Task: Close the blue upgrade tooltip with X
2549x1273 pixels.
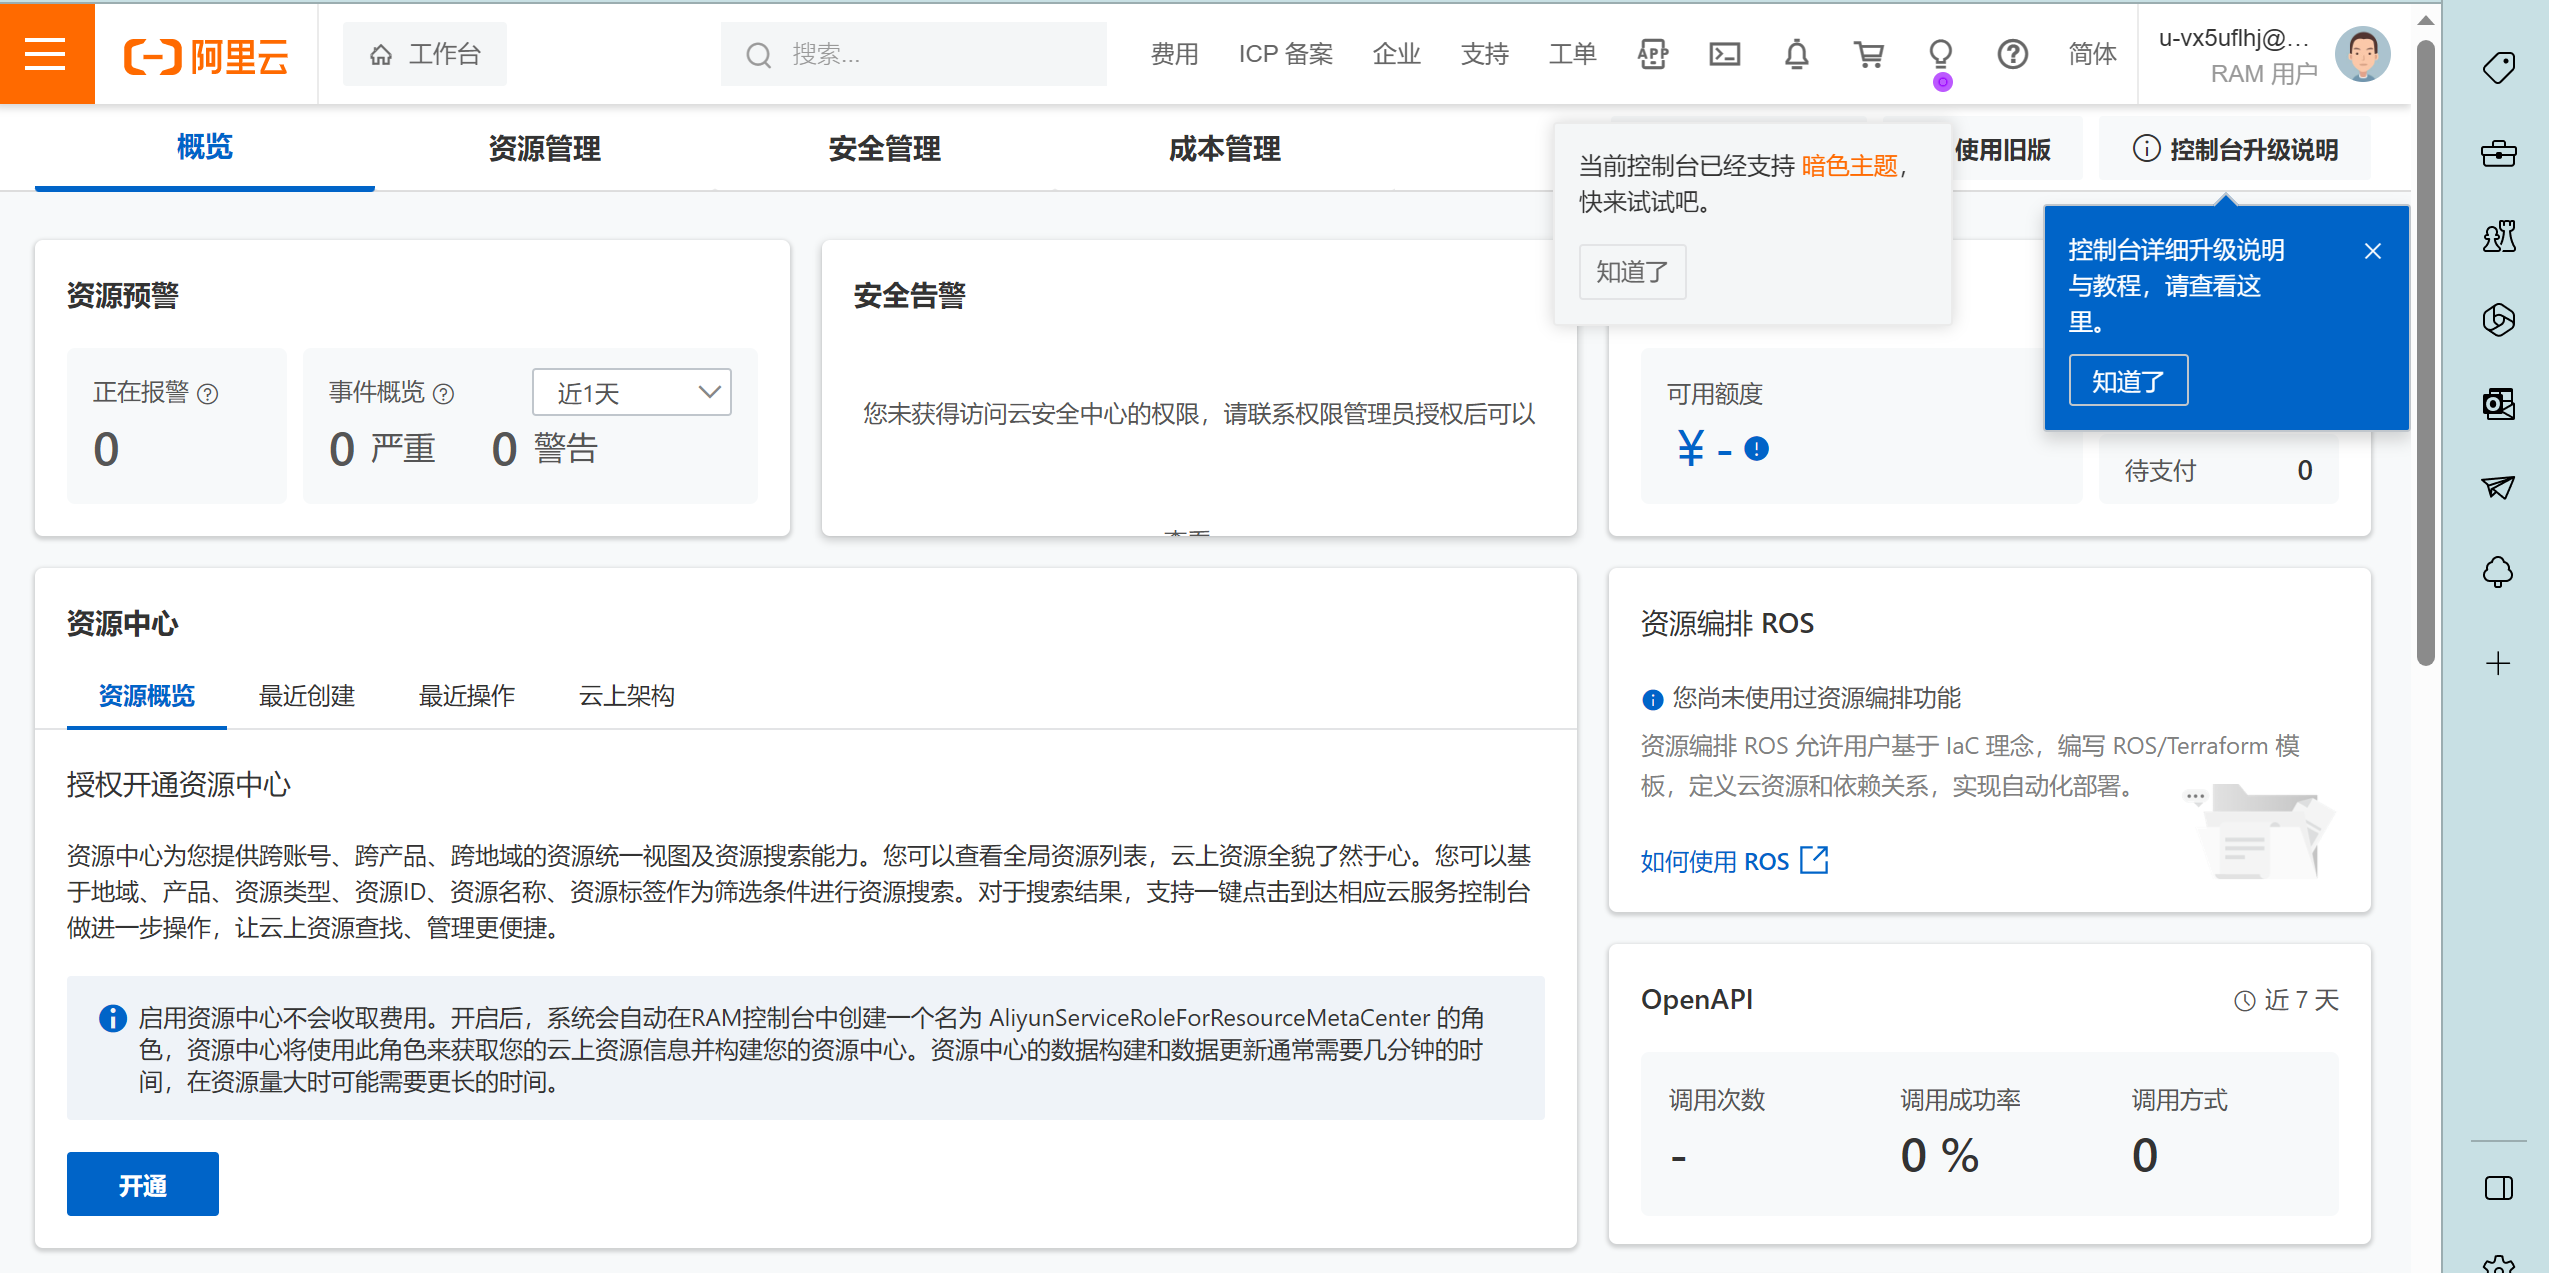Action: [2372, 250]
